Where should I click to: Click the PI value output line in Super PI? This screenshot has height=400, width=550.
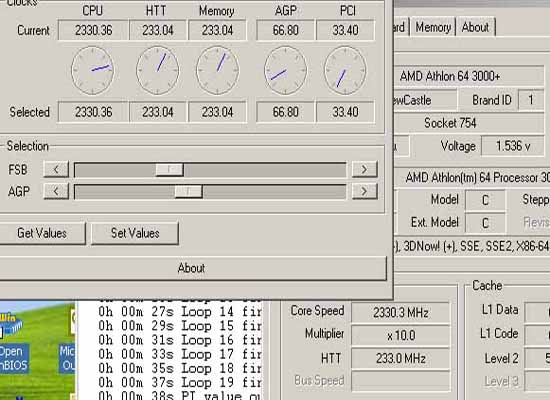click(180, 395)
